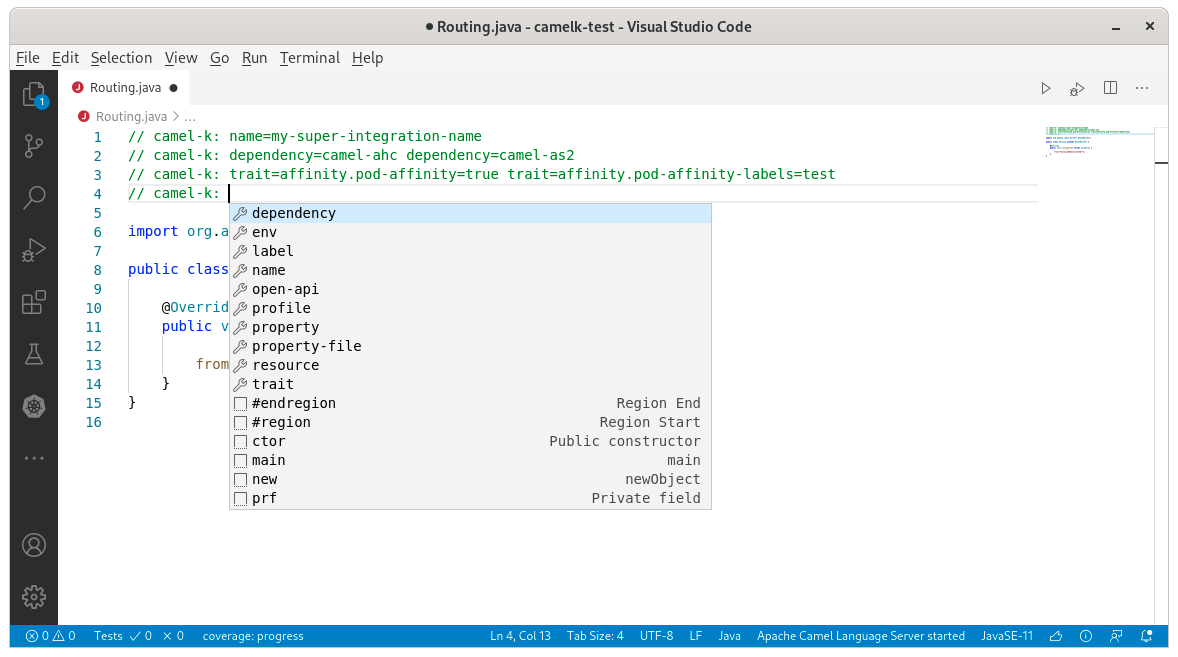Open the editor More Actions ellipsis
1178x657 pixels.
[x=1142, y=88]
